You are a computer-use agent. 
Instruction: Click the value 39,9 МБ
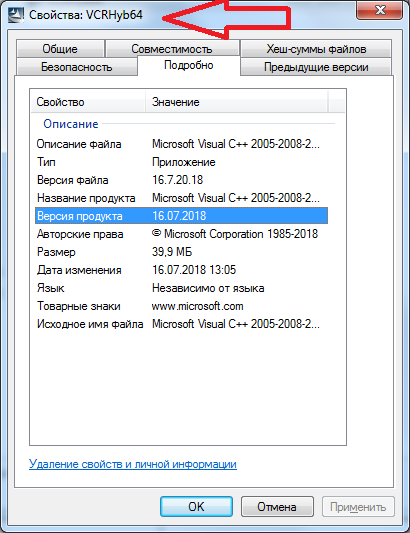coord(172,252)
